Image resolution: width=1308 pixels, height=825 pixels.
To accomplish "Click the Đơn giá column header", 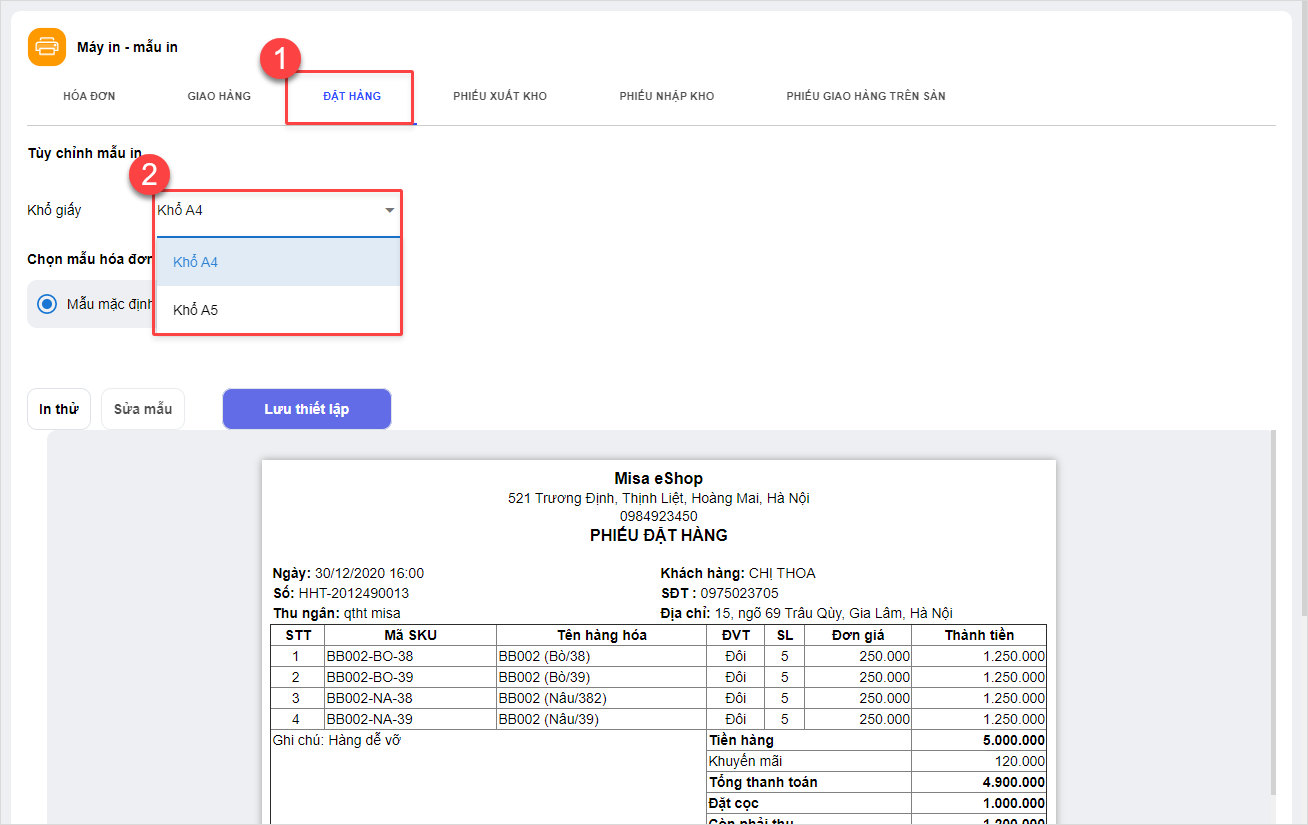I will (858, 635).
